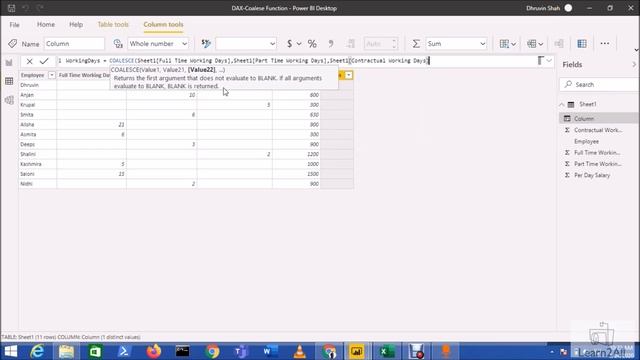This screenshot has height=360, width=640.
Task: Open VLC media player from taskbar
Action: coord(300,351)
